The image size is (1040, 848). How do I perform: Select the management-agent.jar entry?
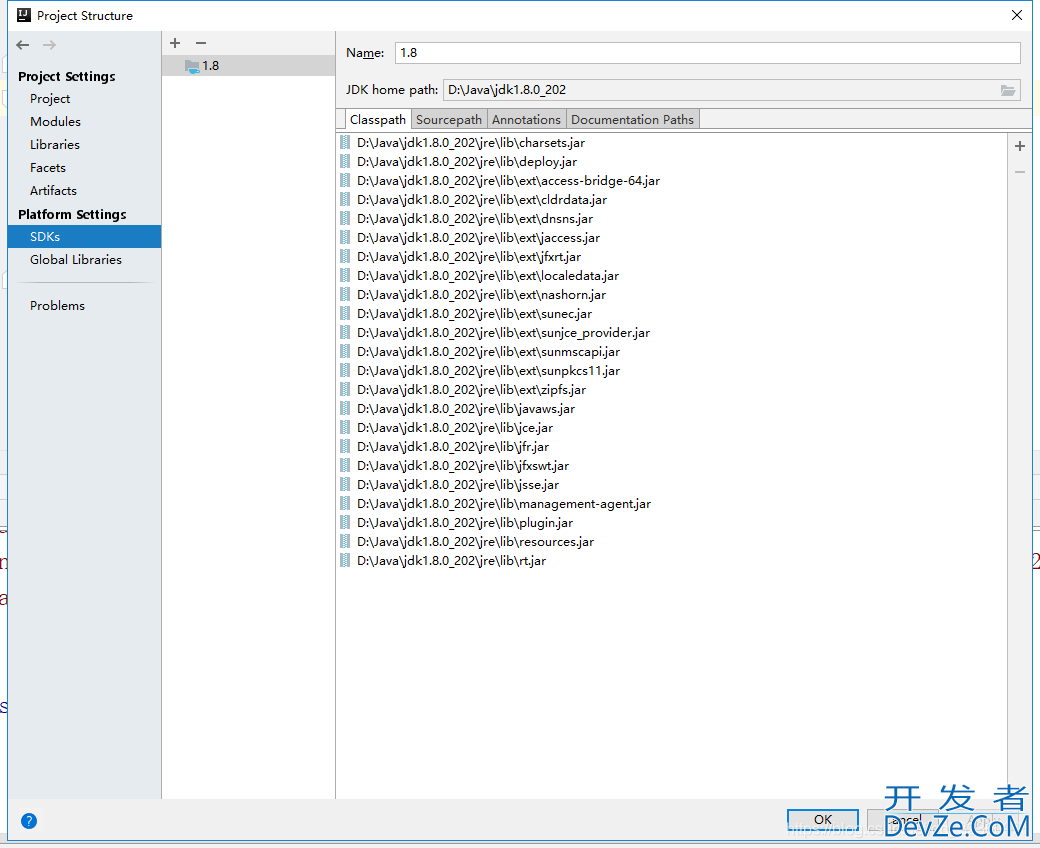point(504,504)
